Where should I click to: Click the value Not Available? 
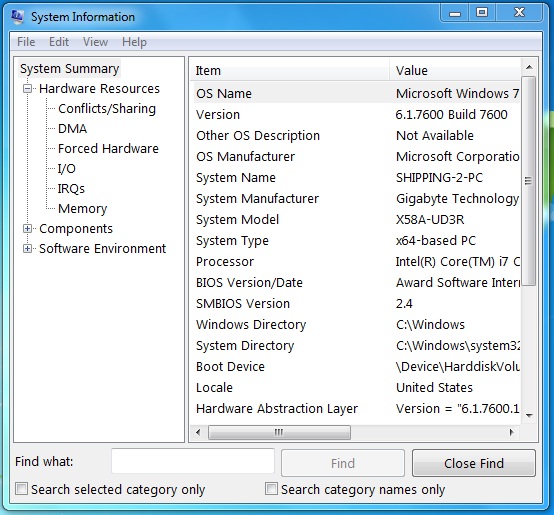[435, 136]
